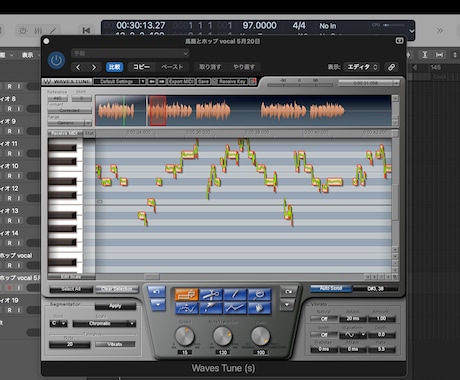Select the Glue tool

click(x=210, y=308)
